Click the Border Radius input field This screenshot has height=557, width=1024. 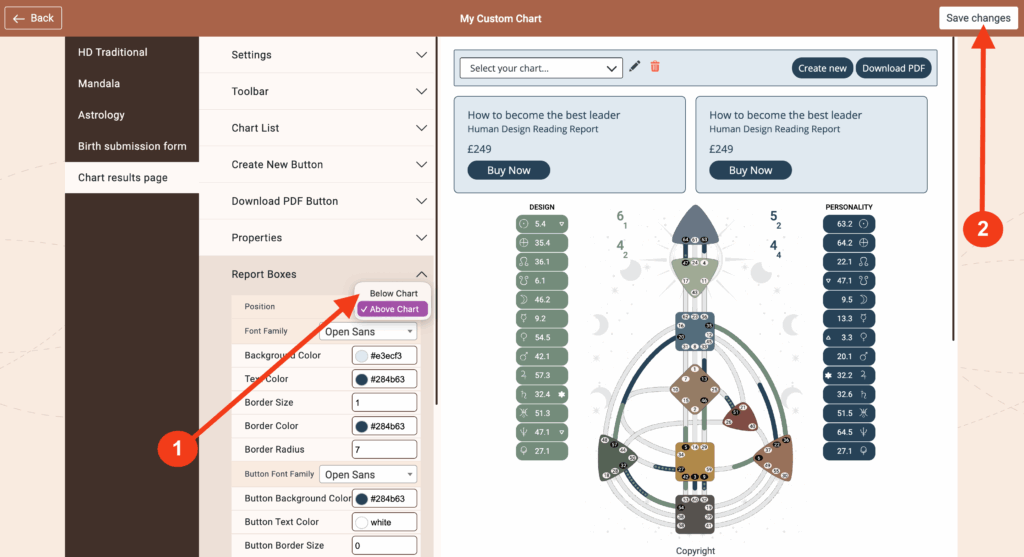point(384,449)
